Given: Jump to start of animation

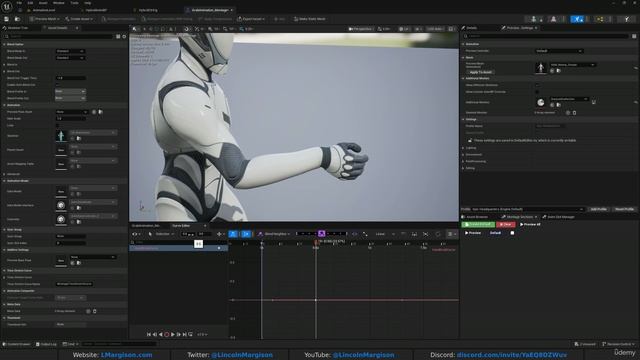Looking at the screenshot, I should point(149,334).
